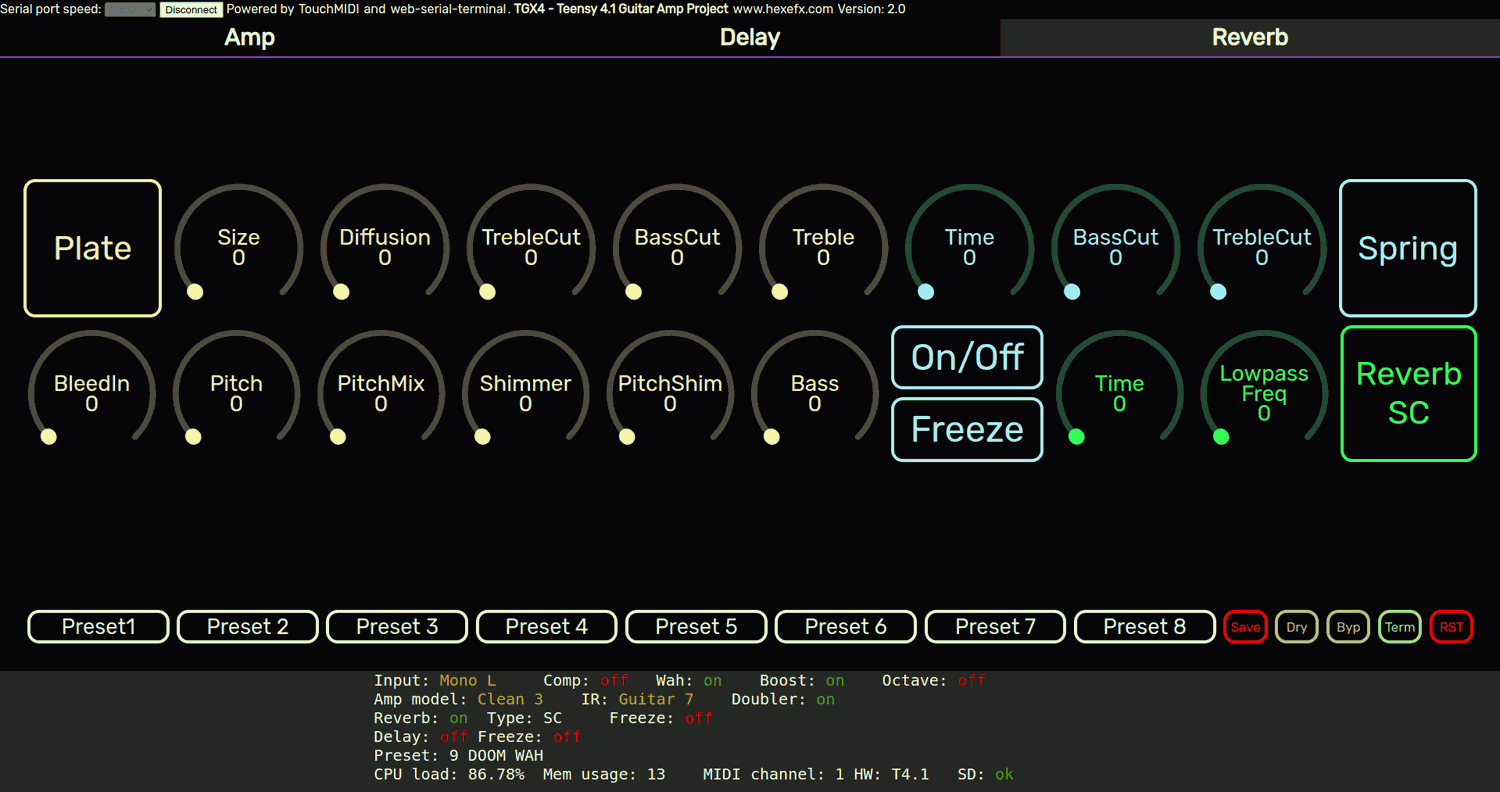Click the 'CPU load: 86.78%' readout
Screen dimensions: 1500x792
point(449,774)
